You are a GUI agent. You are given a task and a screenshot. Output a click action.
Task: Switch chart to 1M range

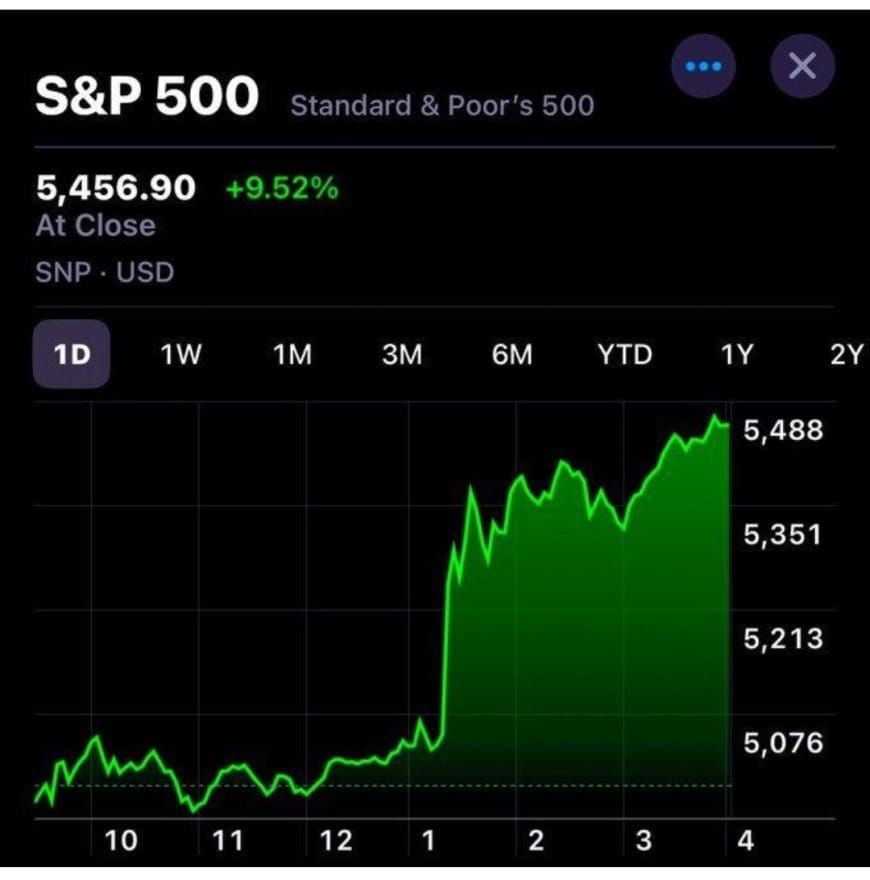292,355
